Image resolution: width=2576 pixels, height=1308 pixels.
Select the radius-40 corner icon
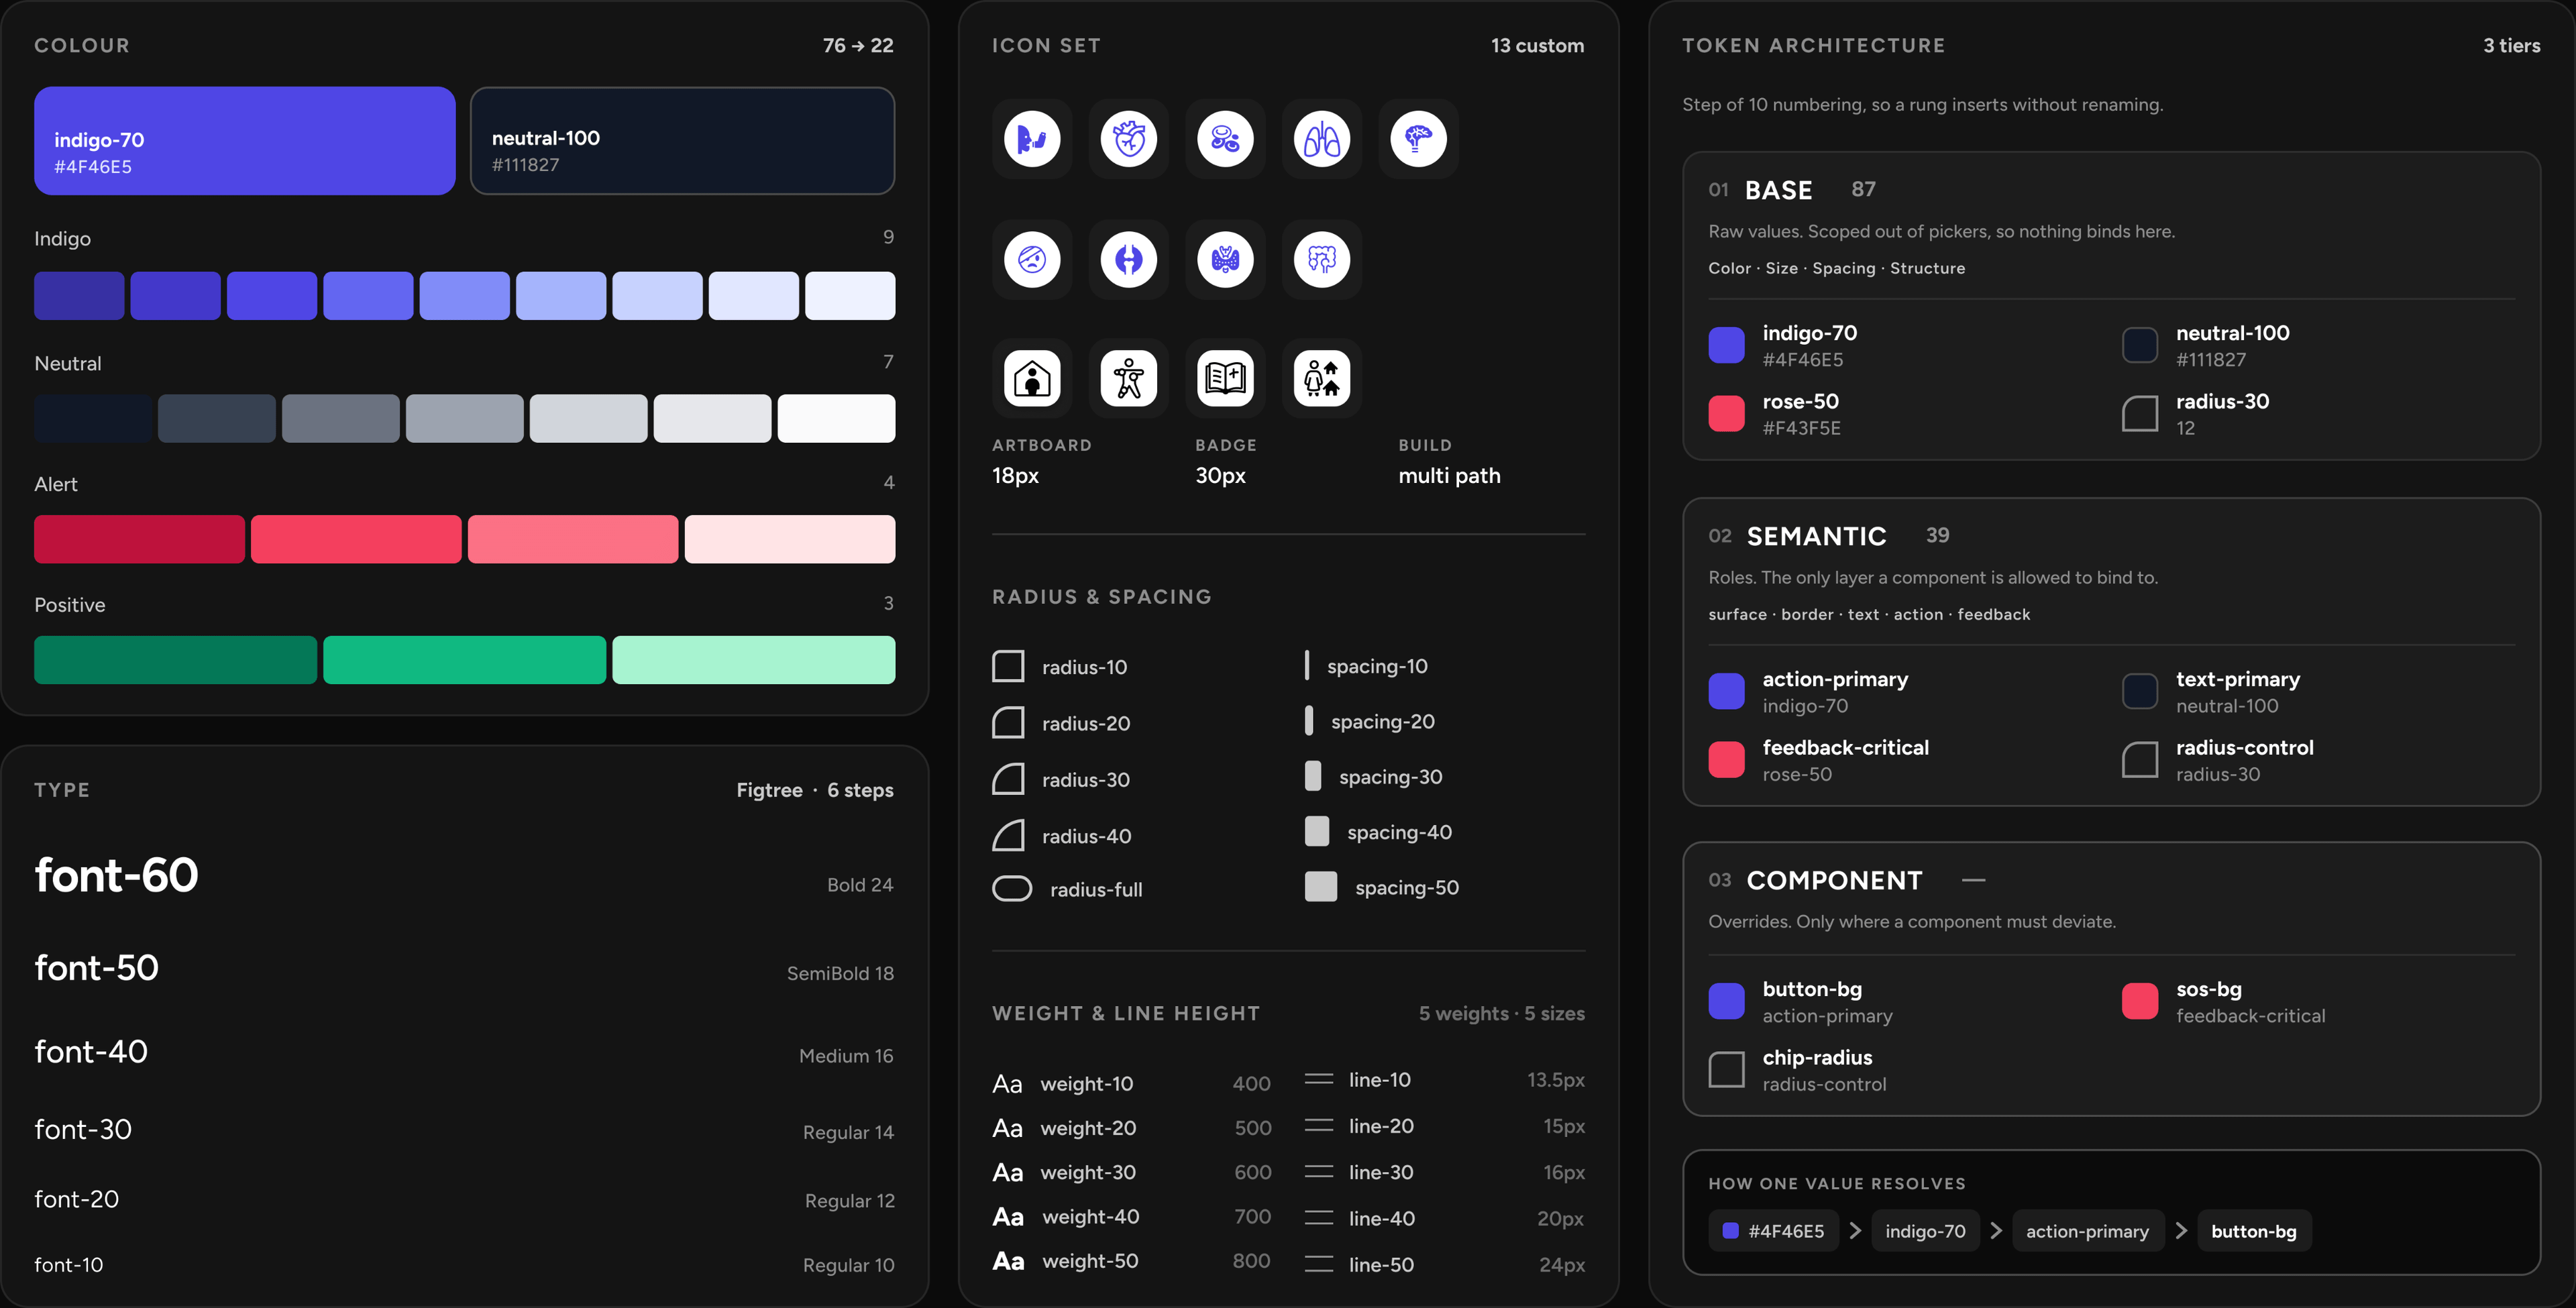1008,835
